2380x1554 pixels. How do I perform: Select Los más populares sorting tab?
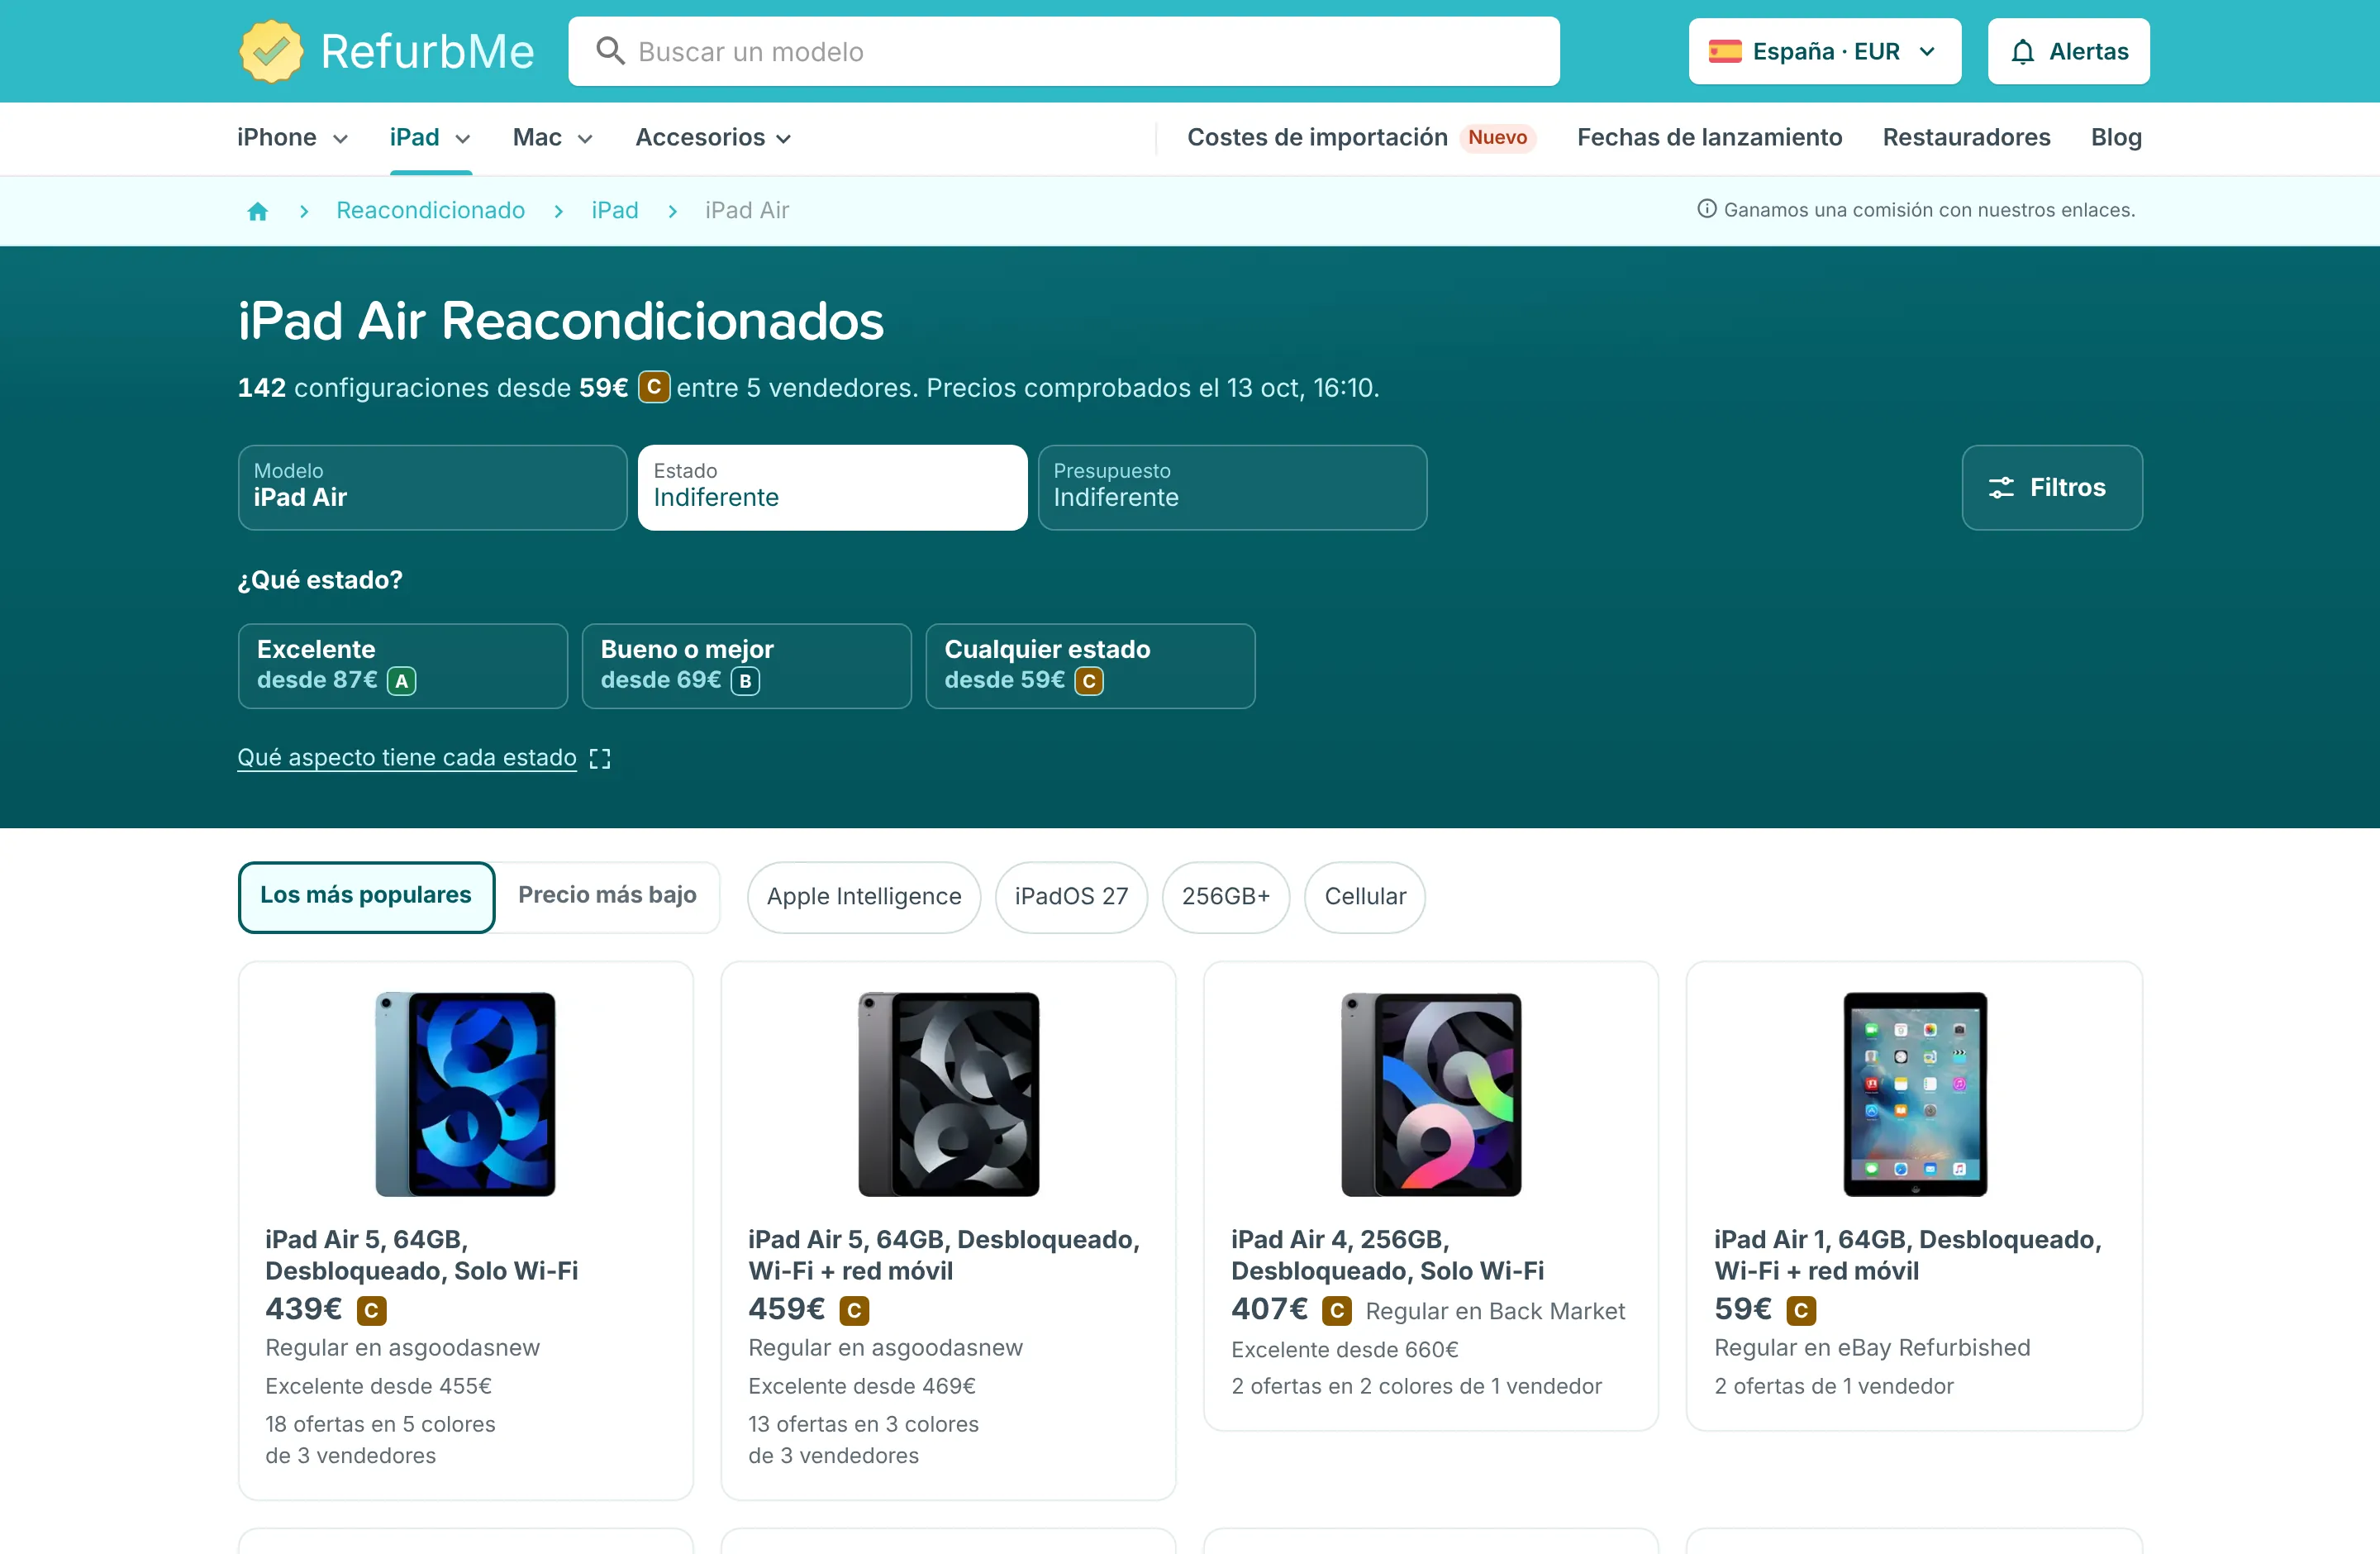(366, 896)
